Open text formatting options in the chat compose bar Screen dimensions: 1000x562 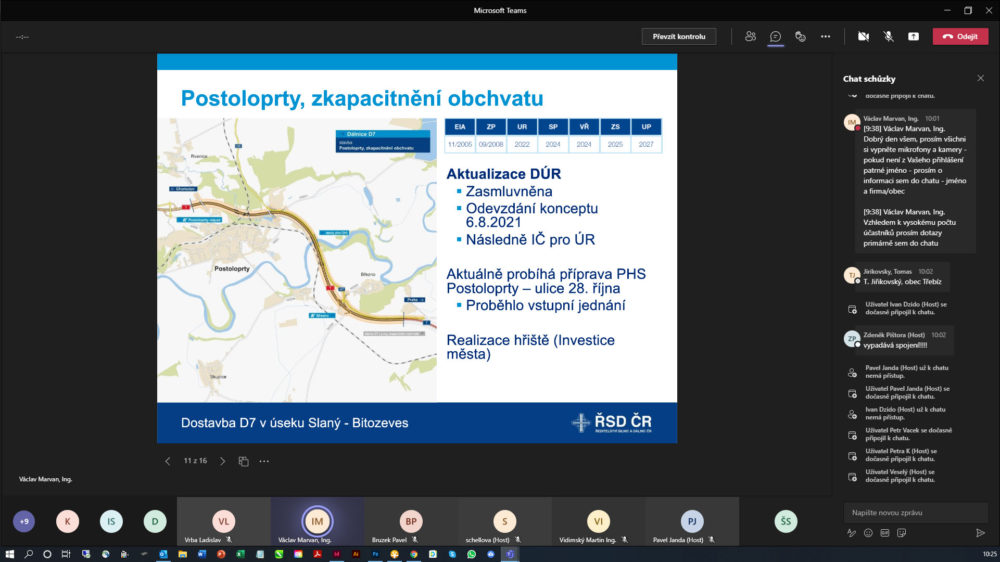pos(852,533)
